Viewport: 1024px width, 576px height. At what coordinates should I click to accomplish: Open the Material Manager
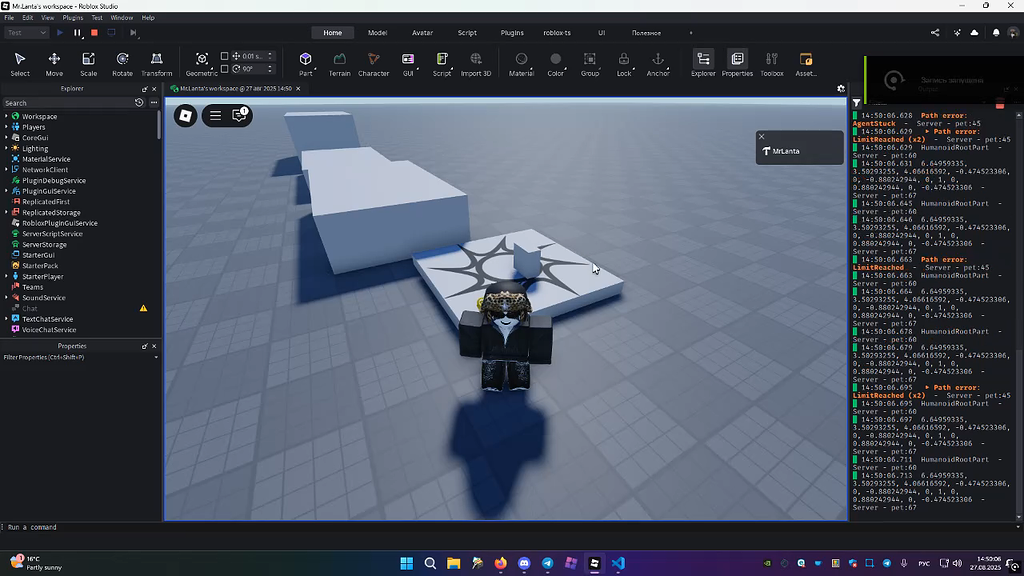point(520,62)
